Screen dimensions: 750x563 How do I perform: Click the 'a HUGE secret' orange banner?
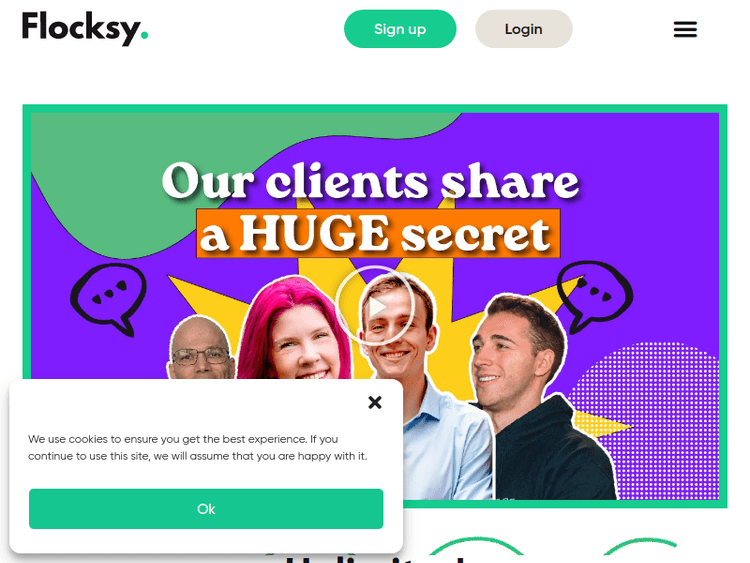(378, 233)
